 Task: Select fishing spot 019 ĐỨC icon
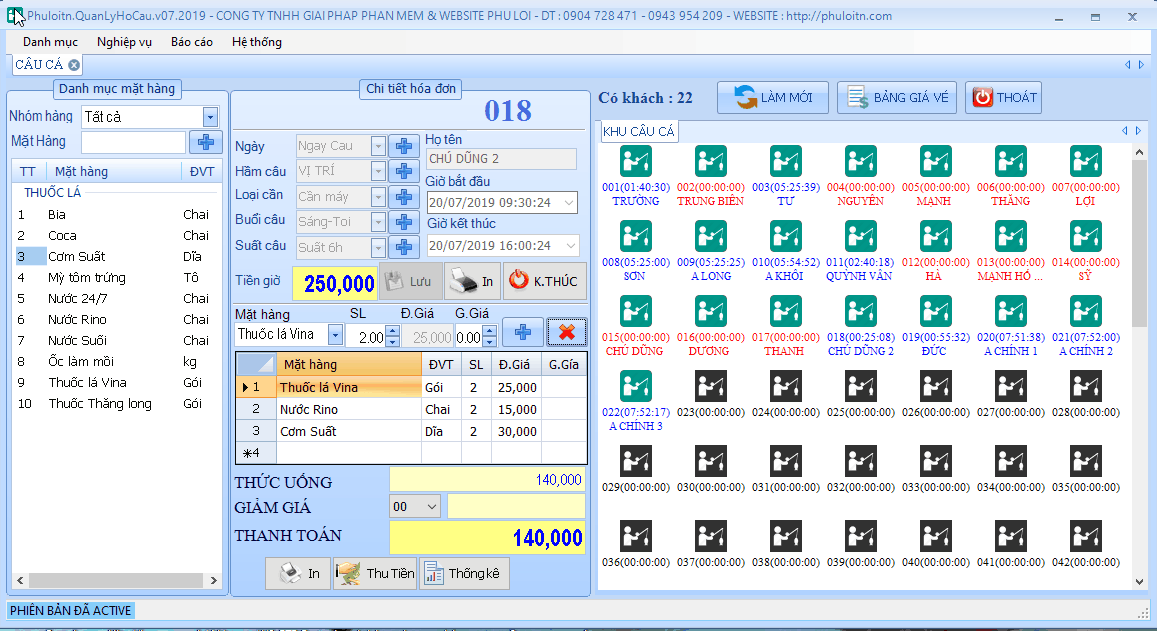[x=936, y=311]
